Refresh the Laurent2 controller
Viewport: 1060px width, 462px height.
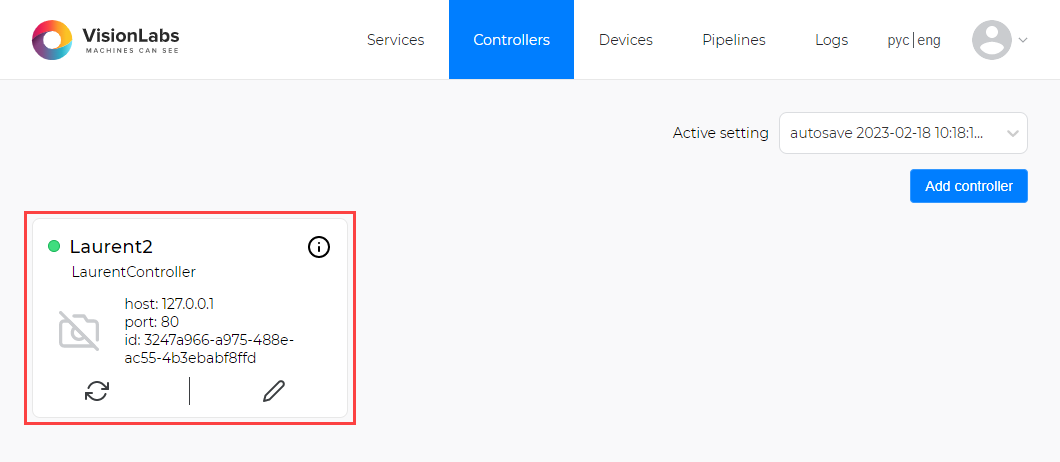tap(97, 391)
